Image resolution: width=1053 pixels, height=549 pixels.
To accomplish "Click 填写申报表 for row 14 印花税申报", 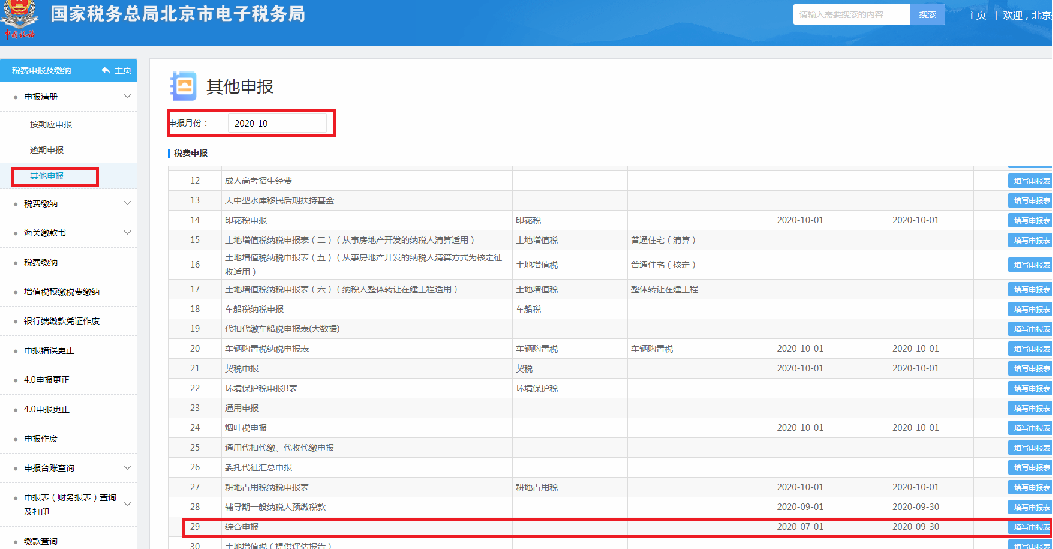I will [x=1032, y=220].
